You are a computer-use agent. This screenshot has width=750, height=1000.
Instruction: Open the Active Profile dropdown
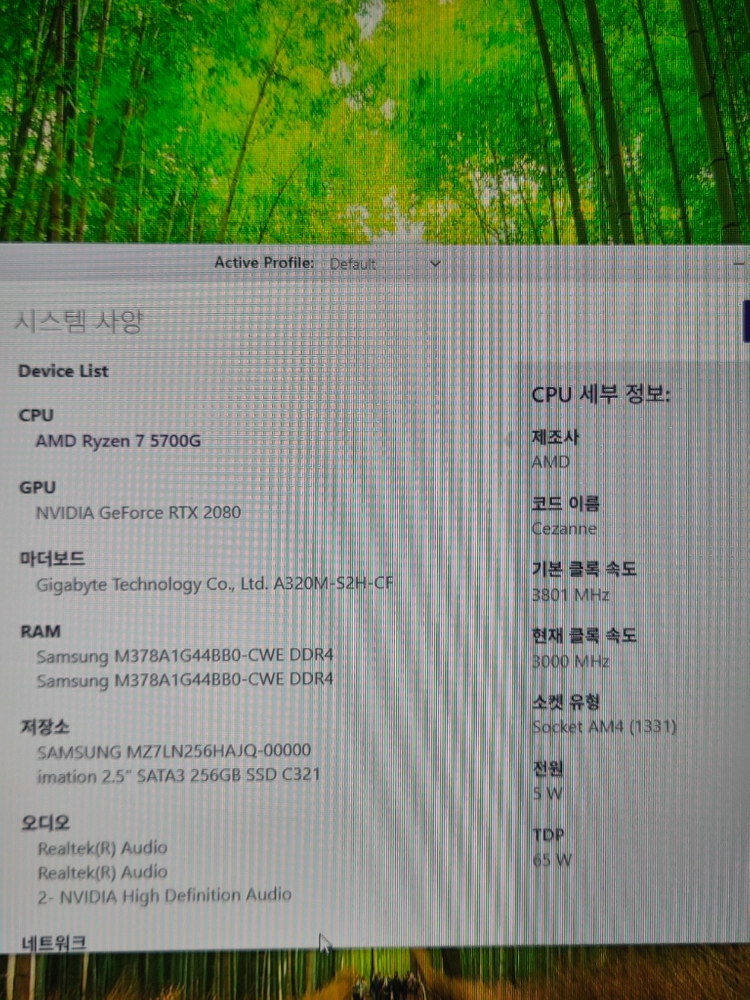click(385, 263)
